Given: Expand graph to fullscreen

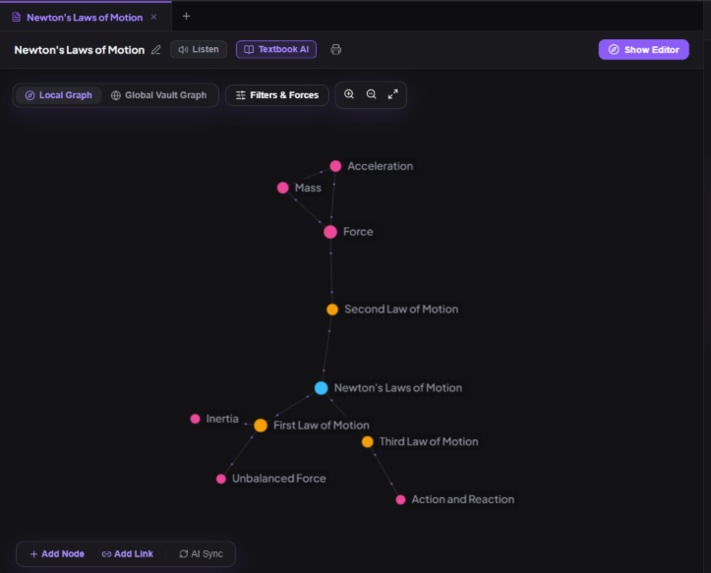Looking at the screenshot, I should click(393, 94).
